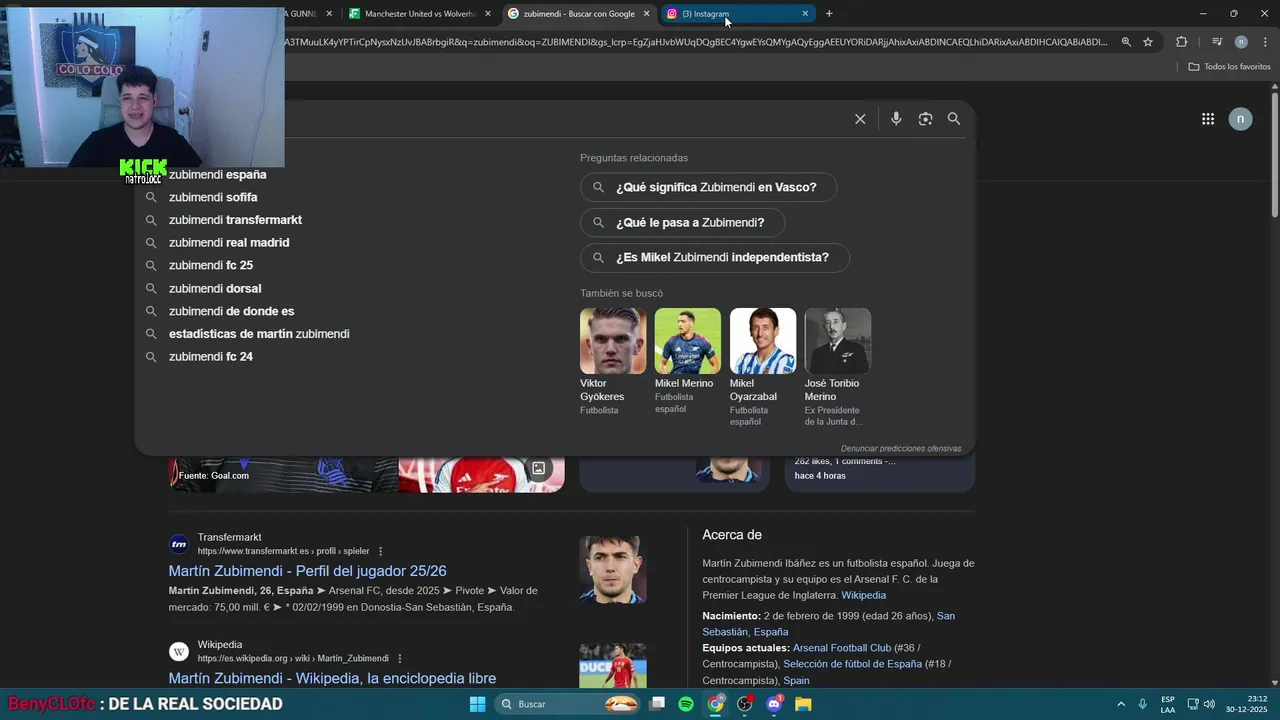Choose suggestion zubimendi fc 25
Screen dimensions: 1280x720
[x=211, y=265]
